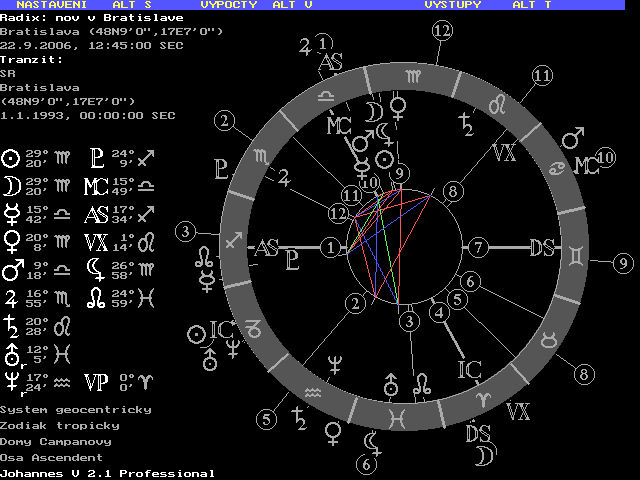
Task: Click the inner house 7 circle marker
Action: coord(479,247)
